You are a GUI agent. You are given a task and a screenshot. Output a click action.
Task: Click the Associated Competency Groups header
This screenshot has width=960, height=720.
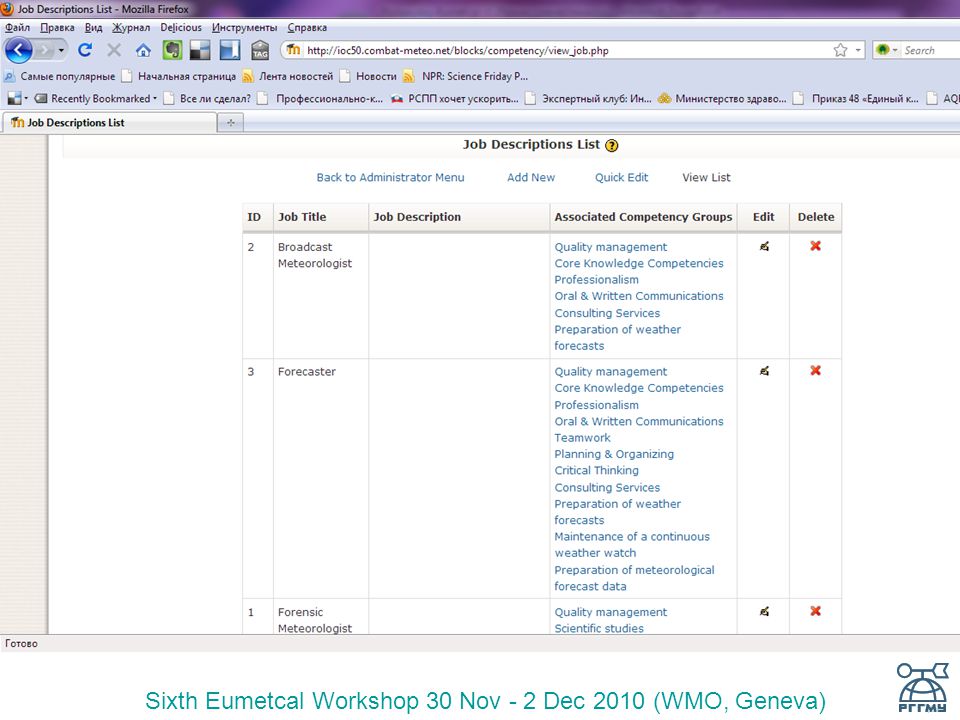point(643,217)
